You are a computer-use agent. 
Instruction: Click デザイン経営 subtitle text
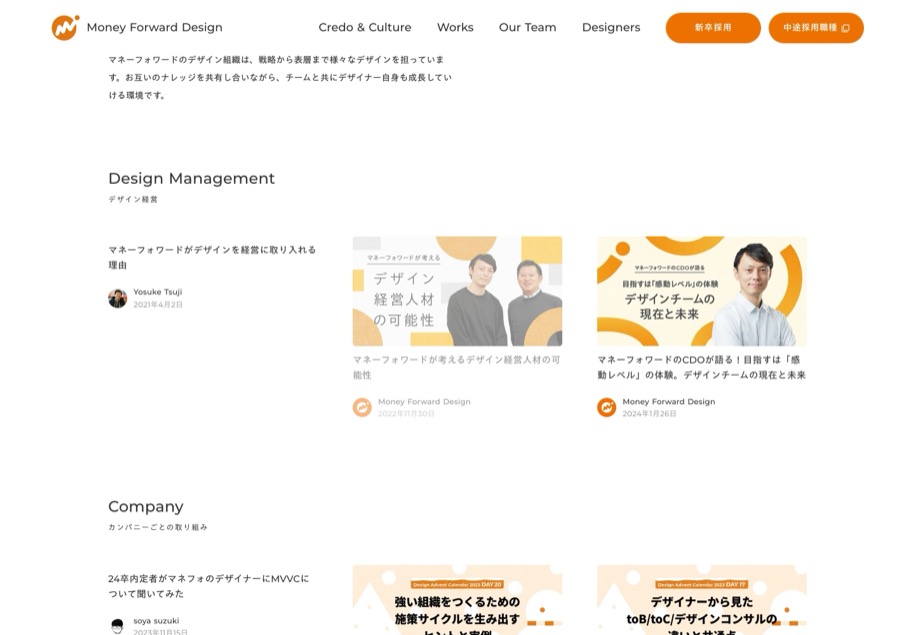pos(133,200)
